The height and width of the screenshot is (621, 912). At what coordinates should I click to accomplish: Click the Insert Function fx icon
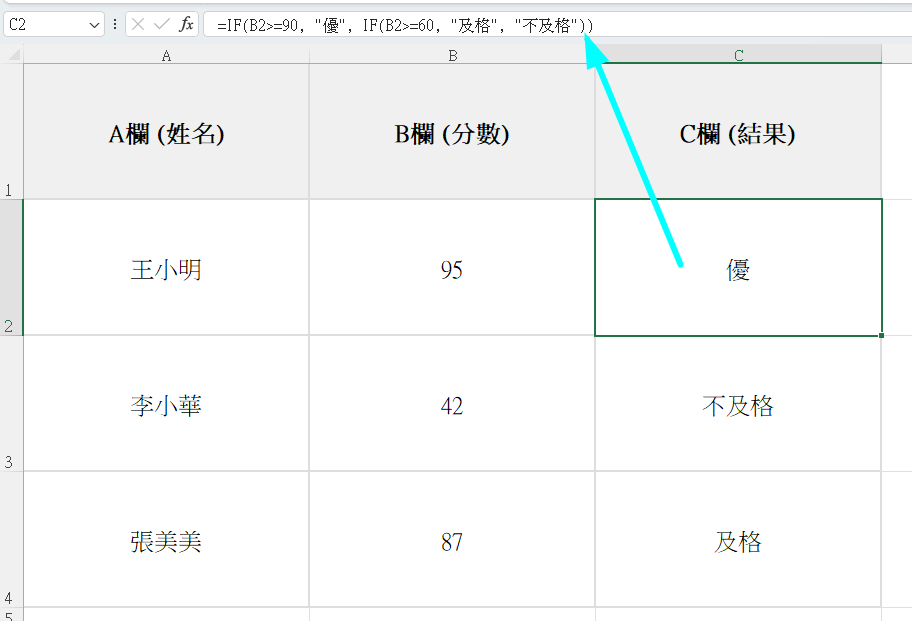point(186,24)
